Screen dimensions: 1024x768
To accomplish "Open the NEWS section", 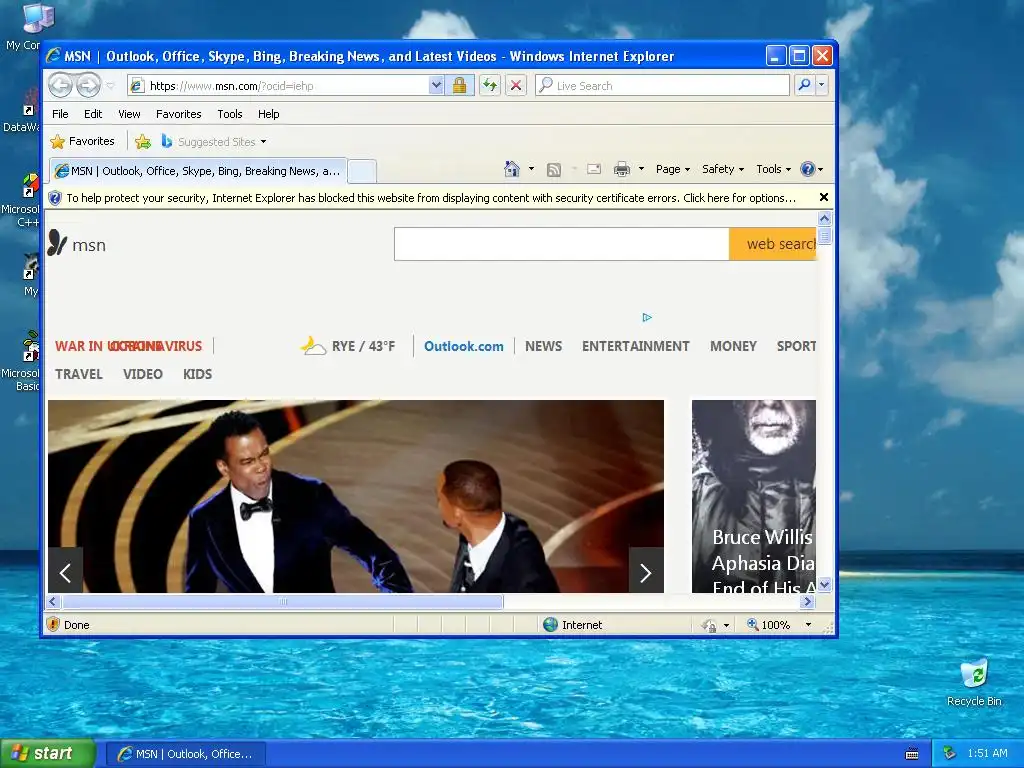I will click(x=543, y=346).
